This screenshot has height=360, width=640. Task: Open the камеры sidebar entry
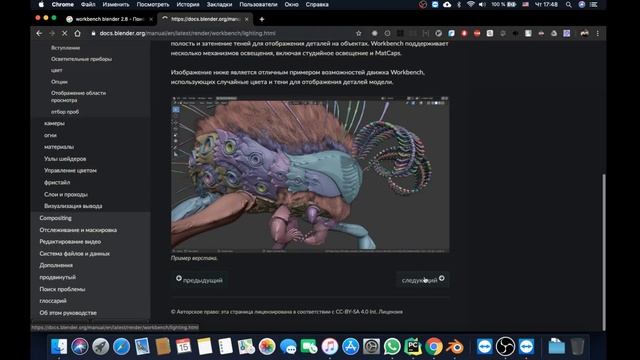[x=54, y=123]
